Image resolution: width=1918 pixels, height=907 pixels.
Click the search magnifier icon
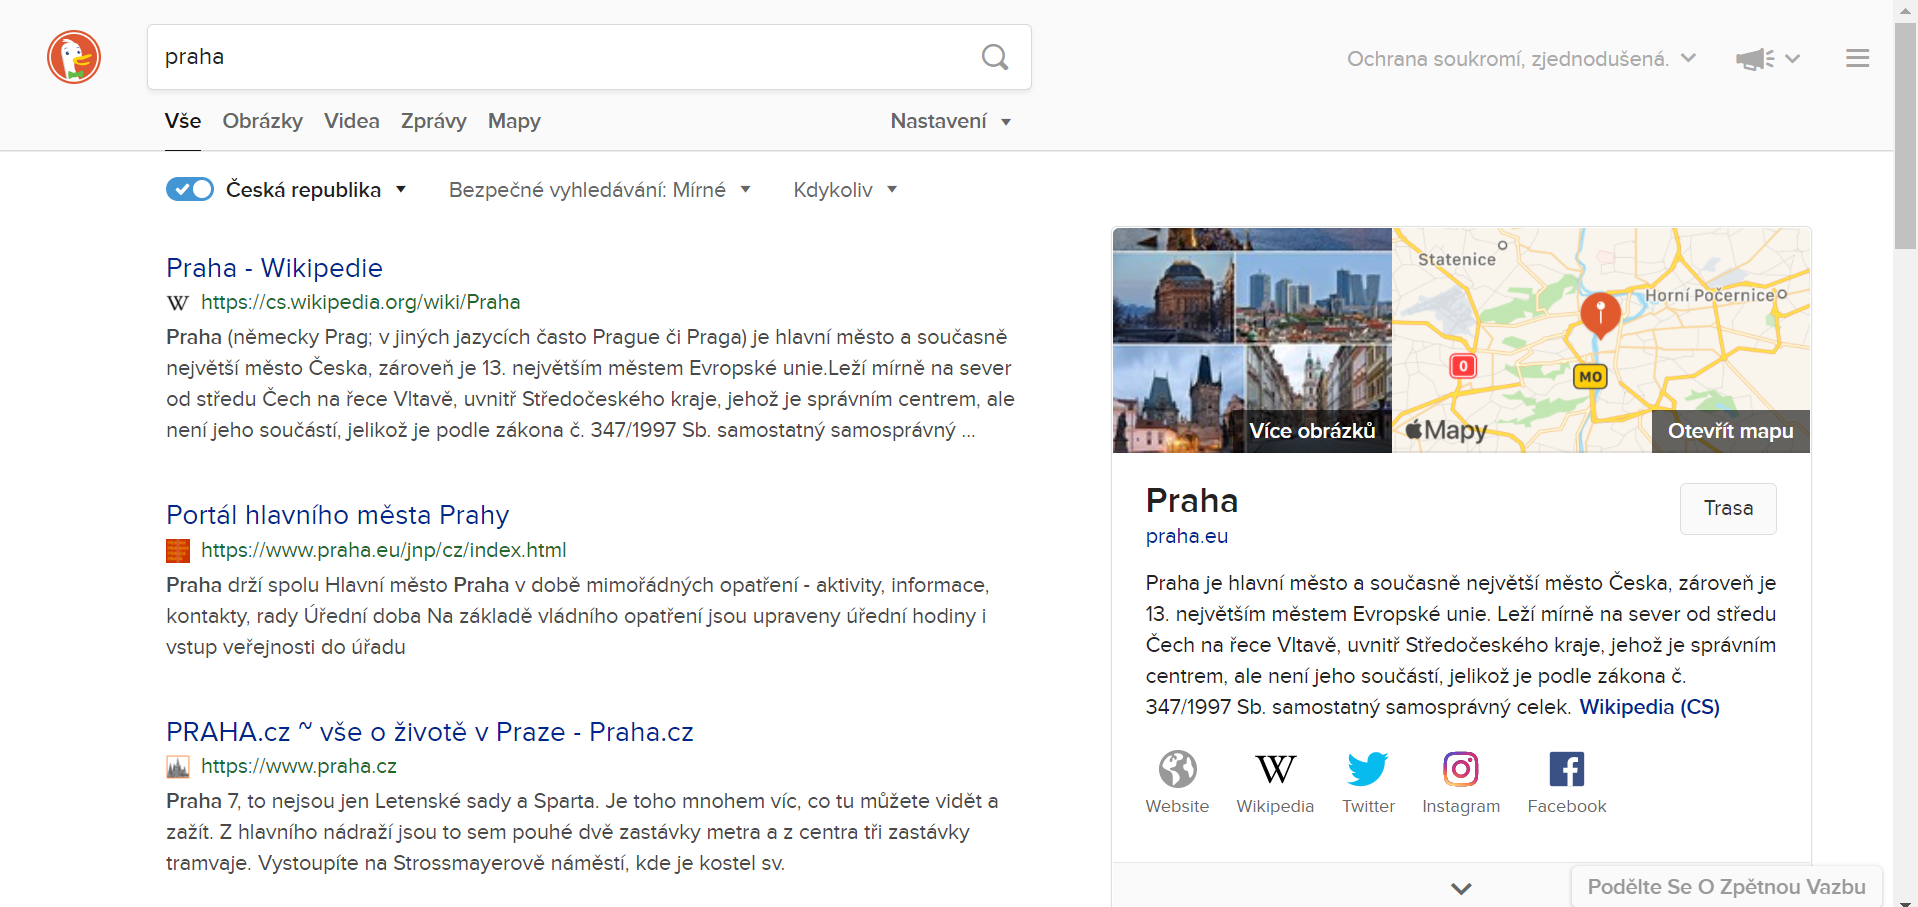point(994,57)
